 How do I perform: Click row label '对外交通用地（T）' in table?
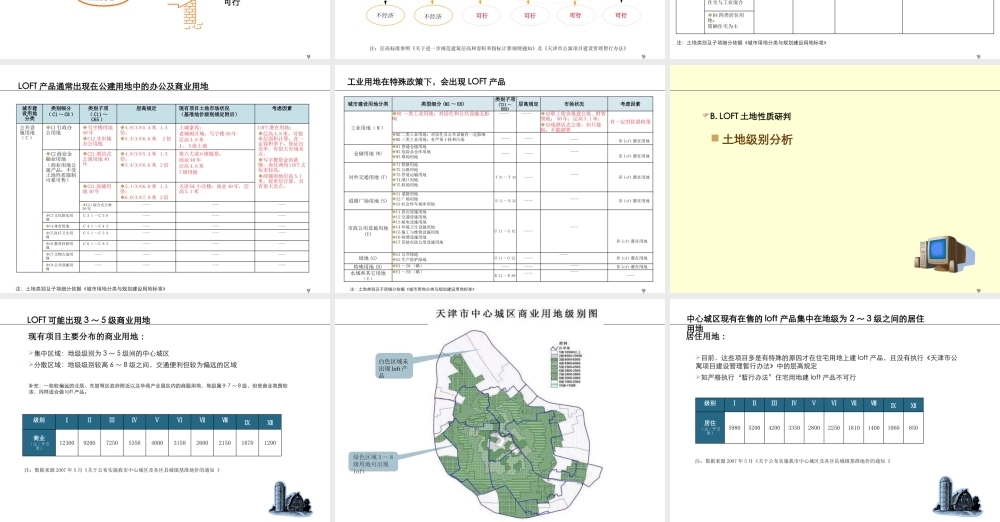coord(368,177)
